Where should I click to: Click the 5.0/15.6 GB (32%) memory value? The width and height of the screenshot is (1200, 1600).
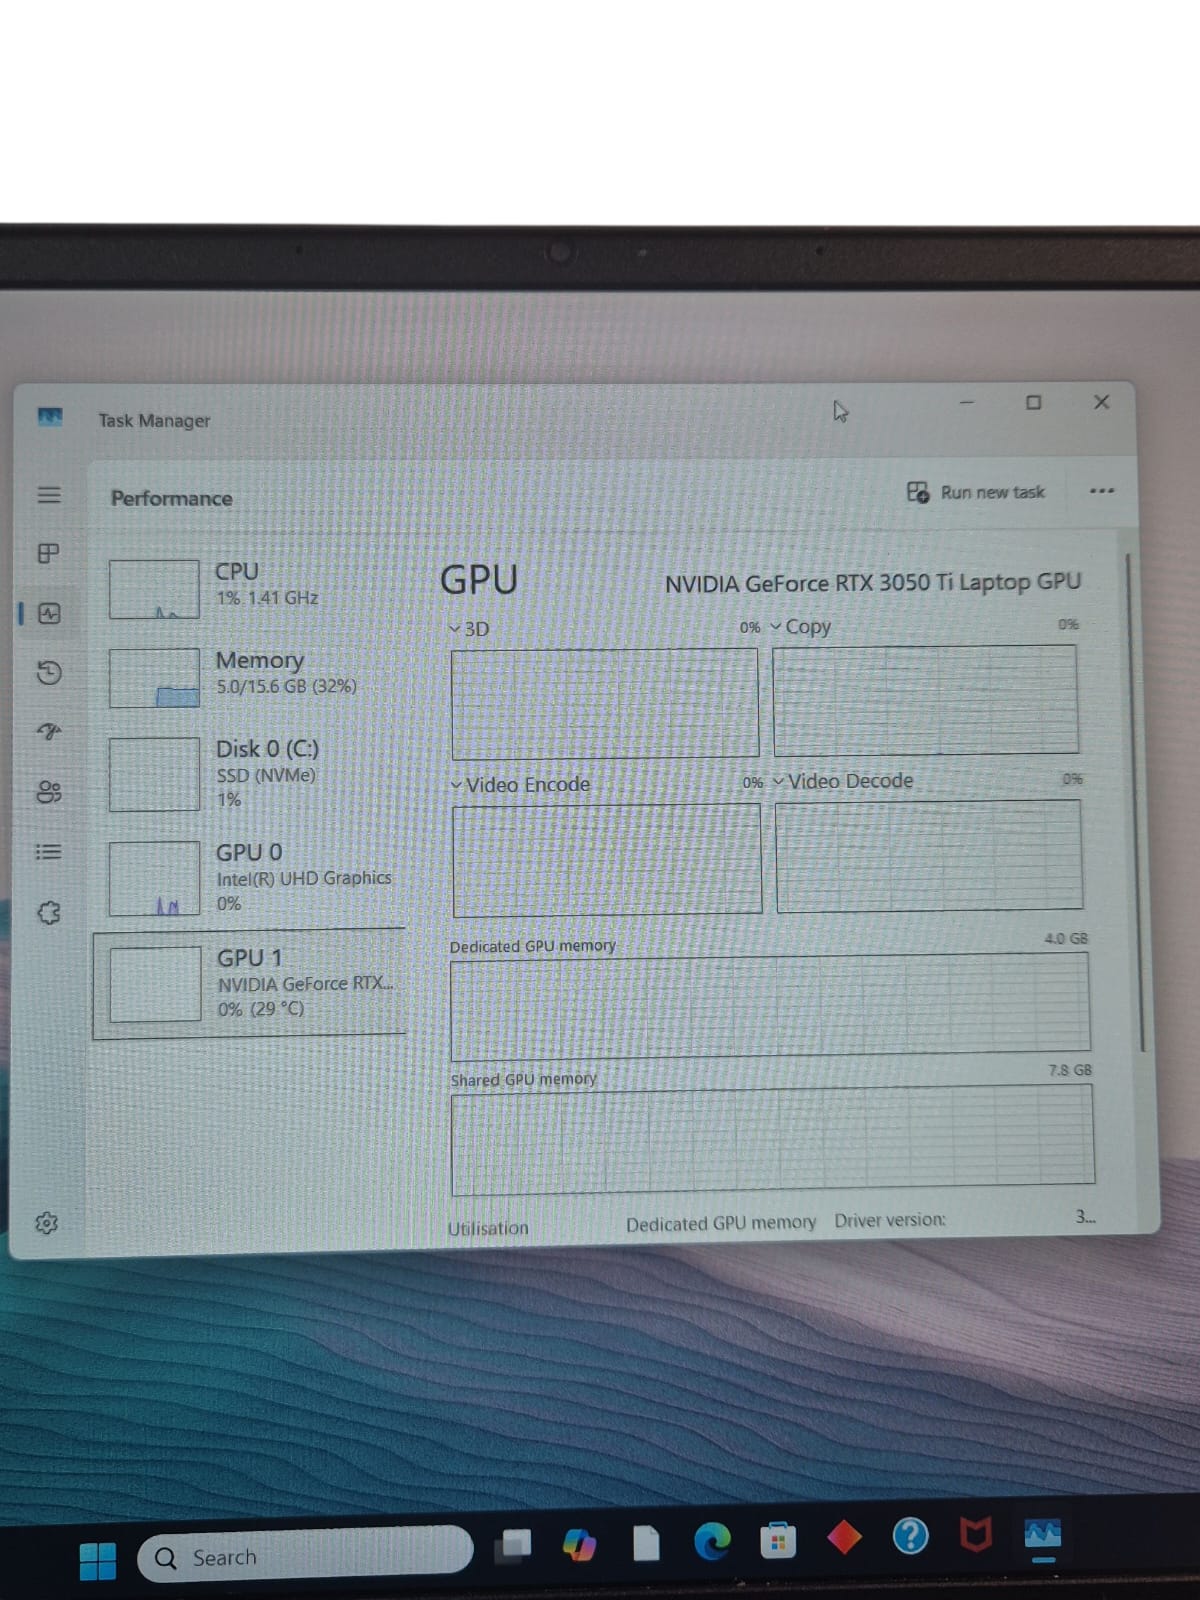click(x=286, y=686)
